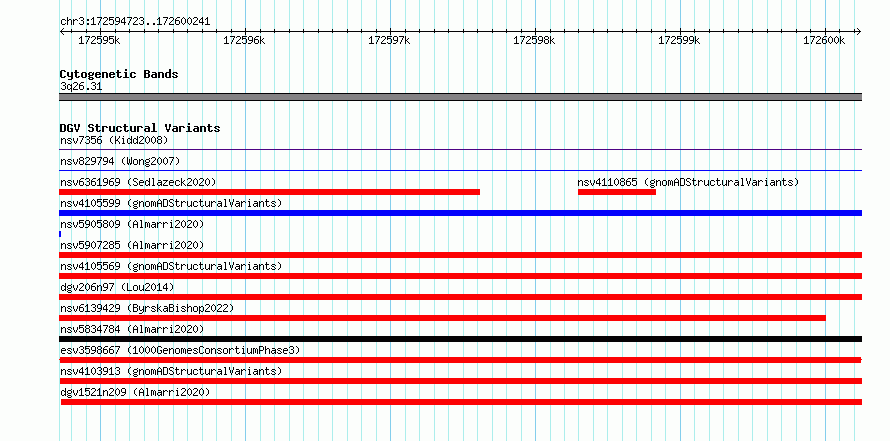Image resolution: width=890 pixels, height=441 pixels.
Task: Click the red bar under dgv206n97
Action: point(460,297)
